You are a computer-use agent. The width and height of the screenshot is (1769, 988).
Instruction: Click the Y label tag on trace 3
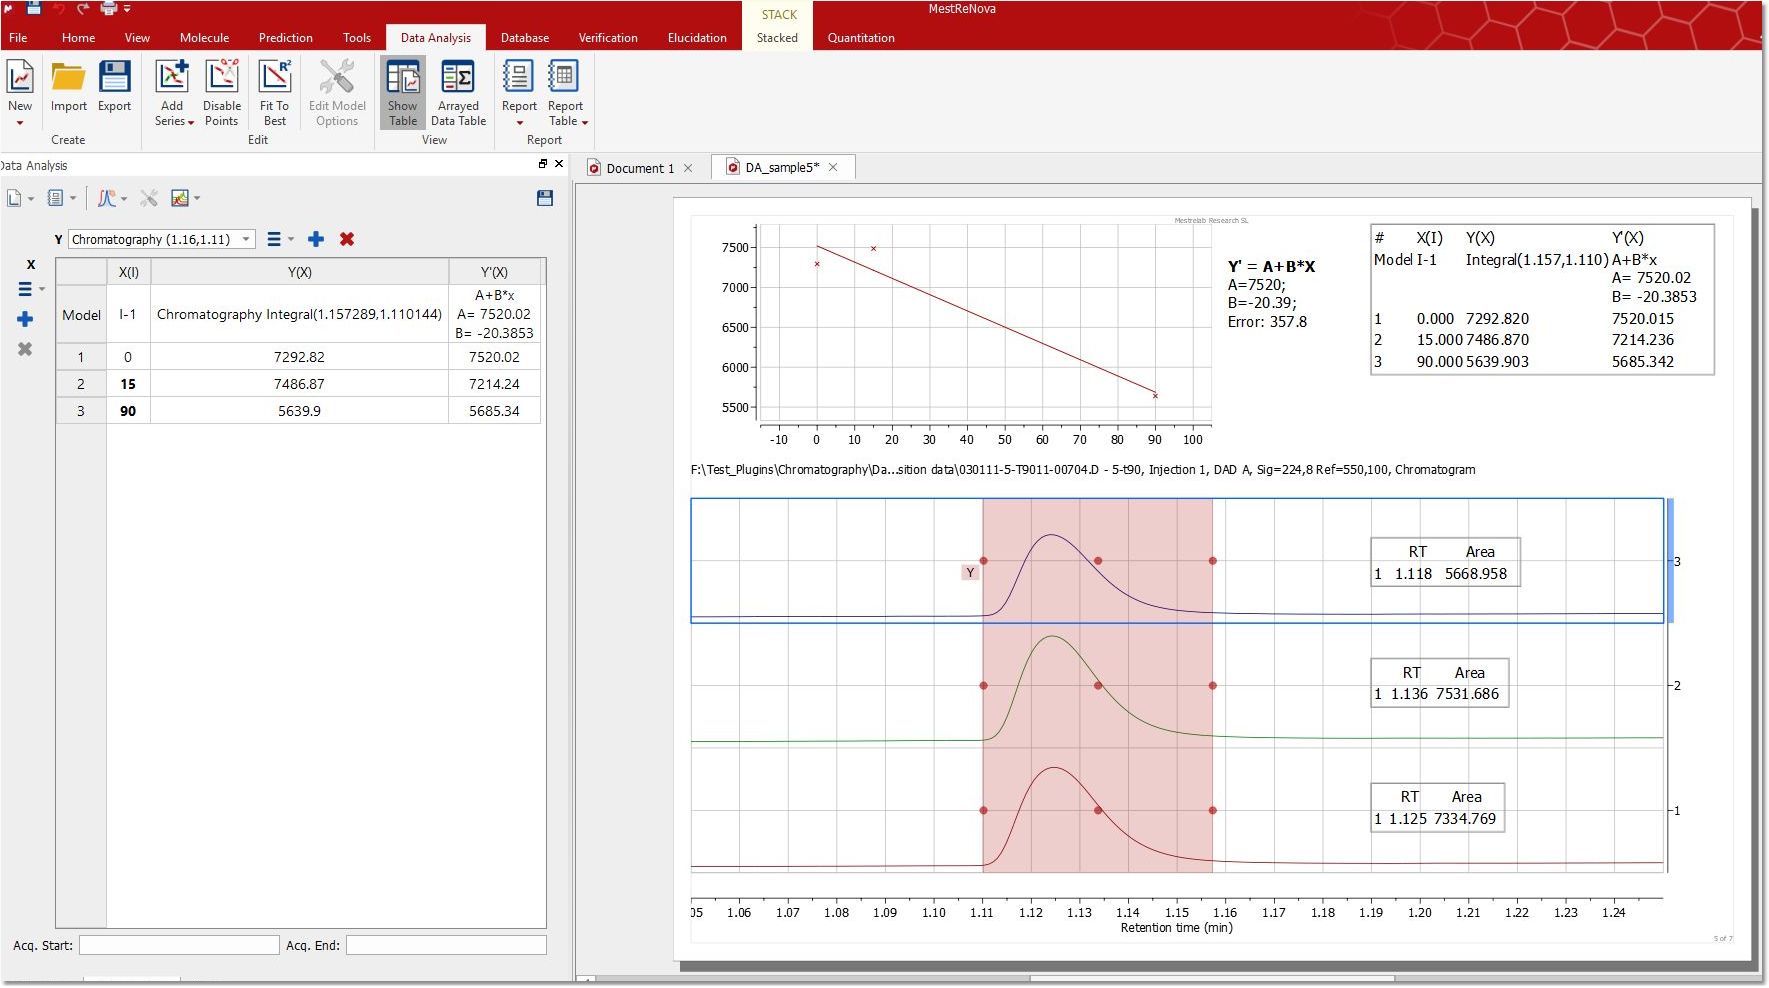(970, 572)
